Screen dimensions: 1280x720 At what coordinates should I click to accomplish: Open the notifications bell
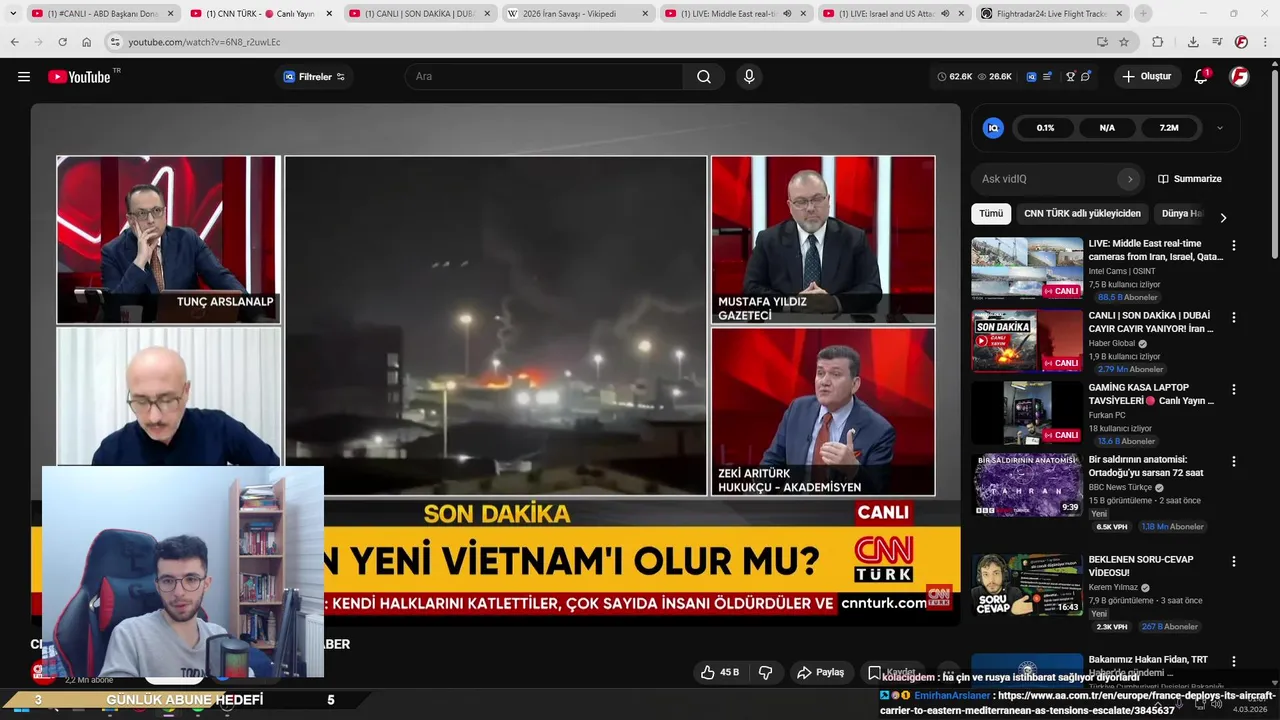(x=1201, y=77)
